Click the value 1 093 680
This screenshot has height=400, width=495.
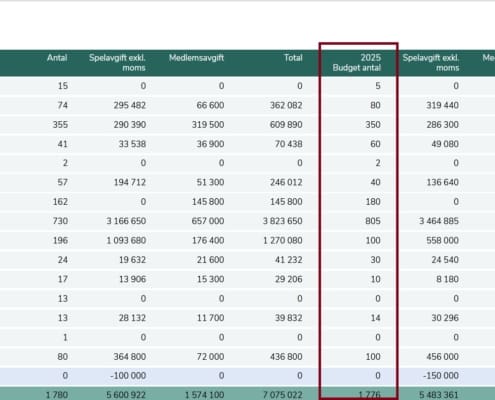[x=126, y=240]
